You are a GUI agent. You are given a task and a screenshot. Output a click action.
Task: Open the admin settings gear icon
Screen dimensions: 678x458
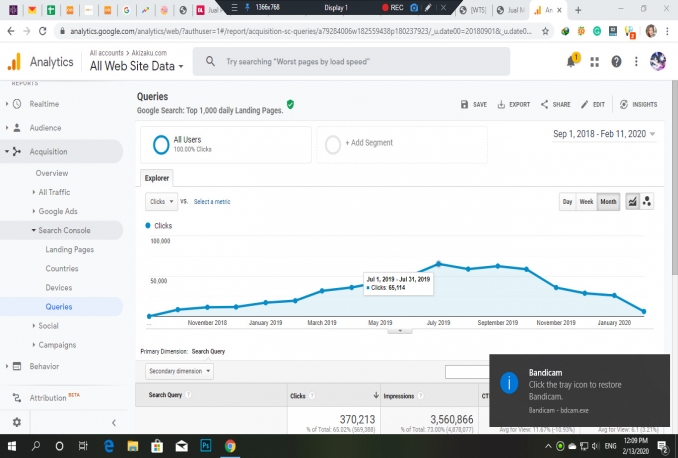pyautogui.click(x=16, y=422)
